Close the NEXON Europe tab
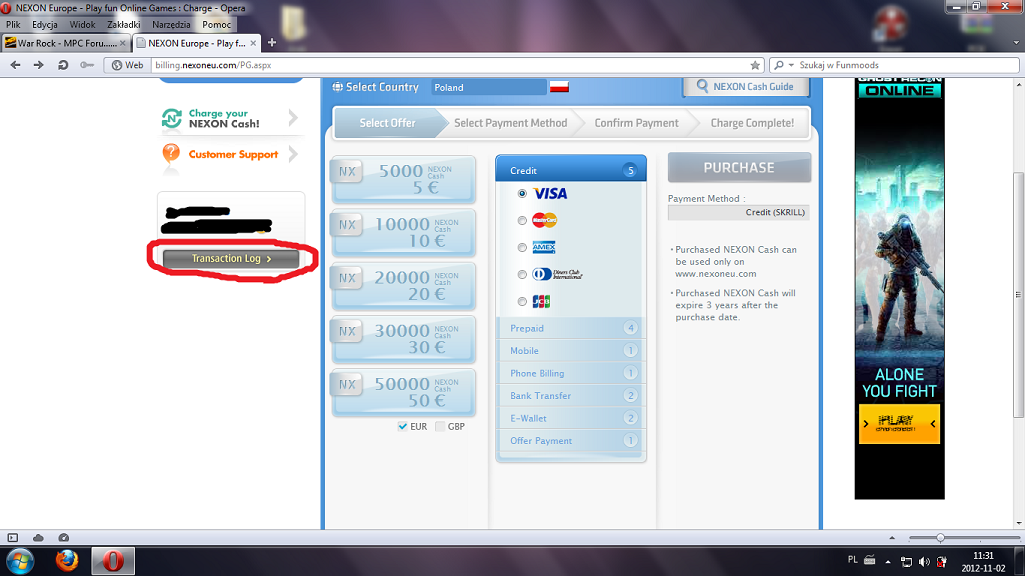Image resolution: width=1025 pixels, height=576 pixels. coord(253,43)
